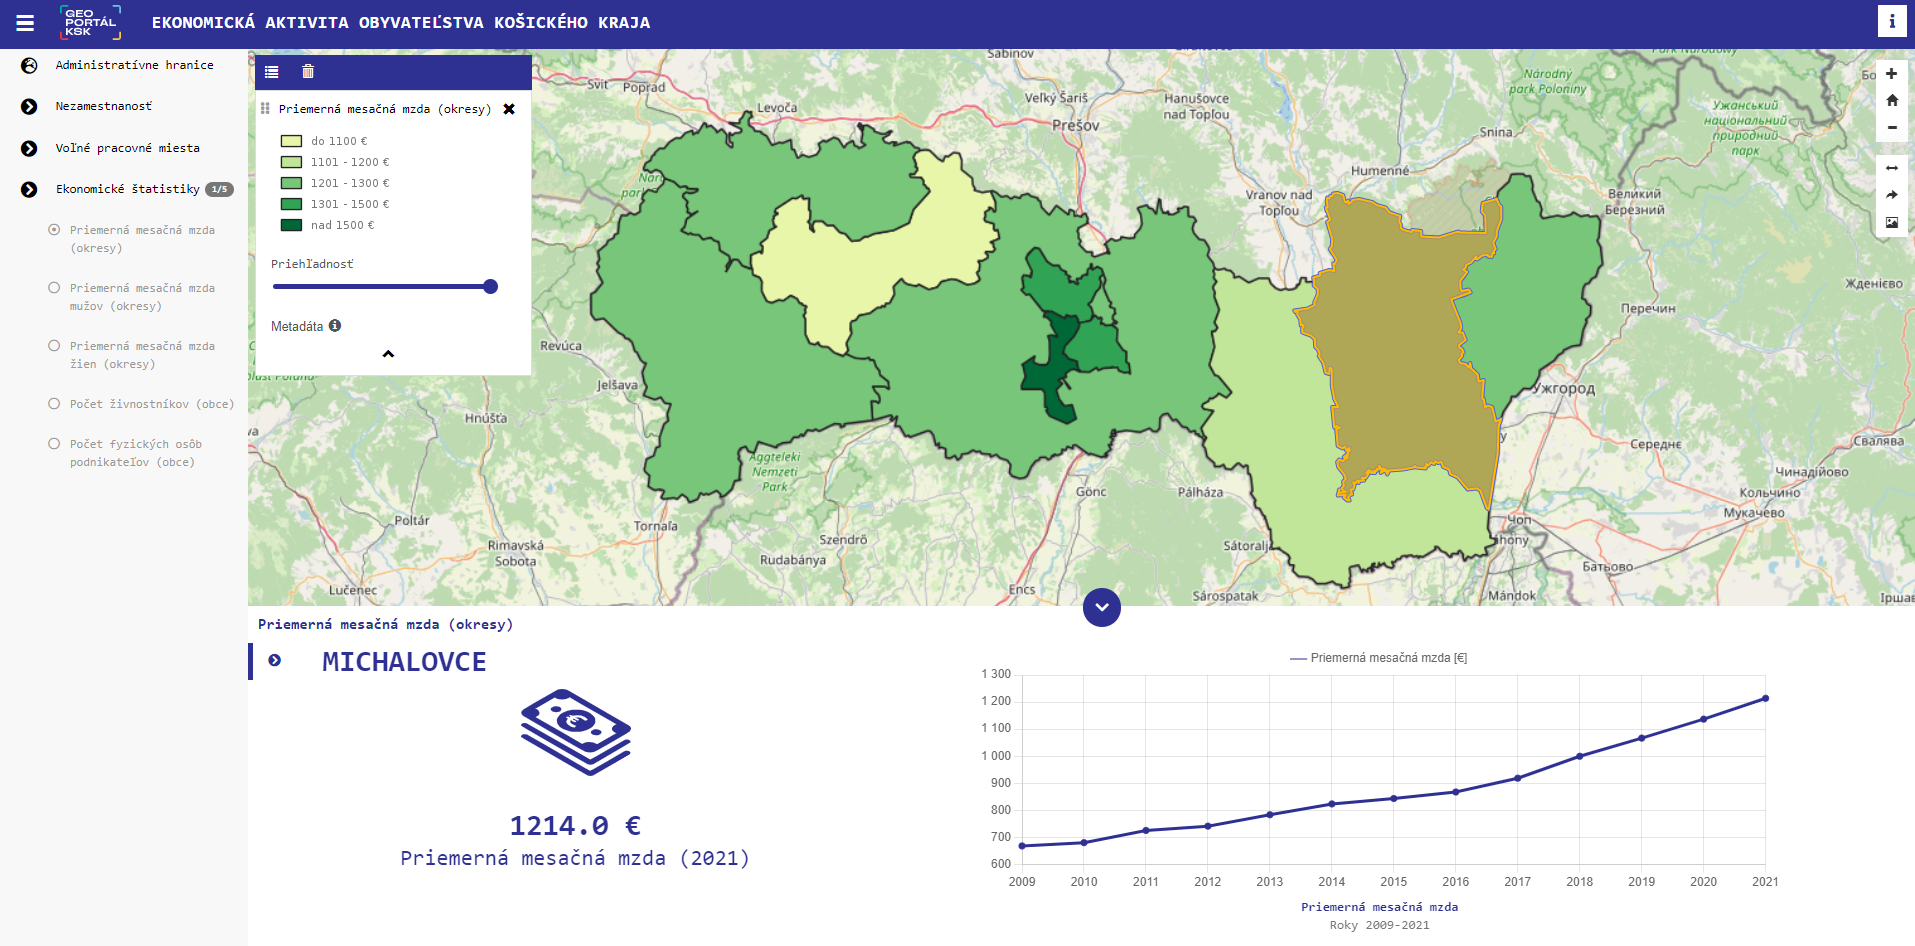The height and width of the screenshot is (946, 1915).
Task: Select Priemerná mesačná mzda (okresy) radio
Action: (x=54, y=230)
